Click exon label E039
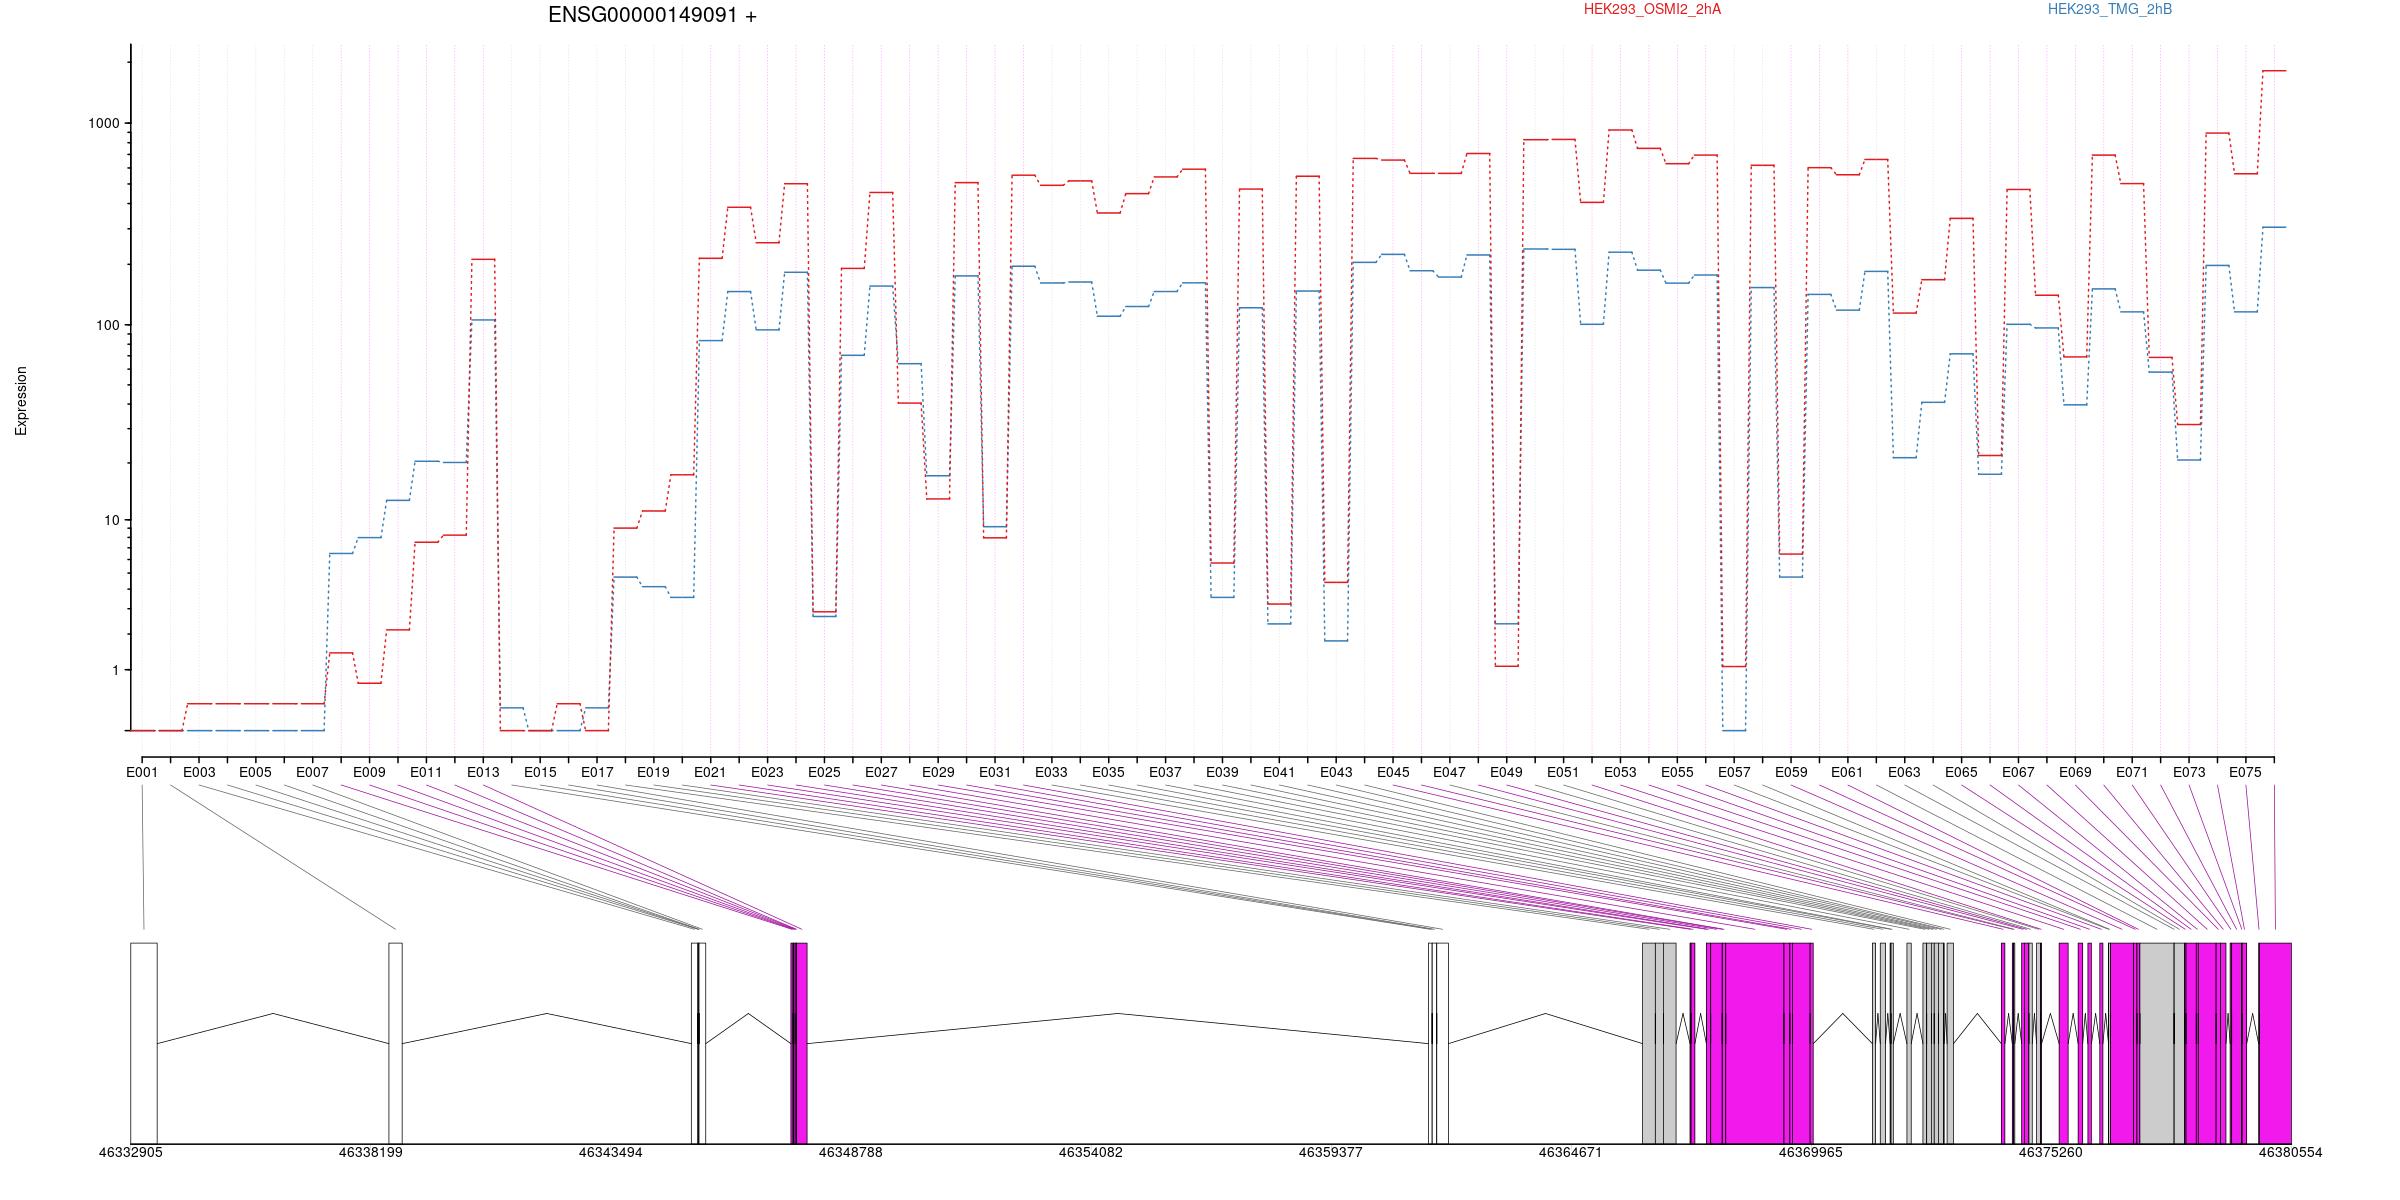This screenshot has width=2400, height=1200. (x=1222, y=772)
